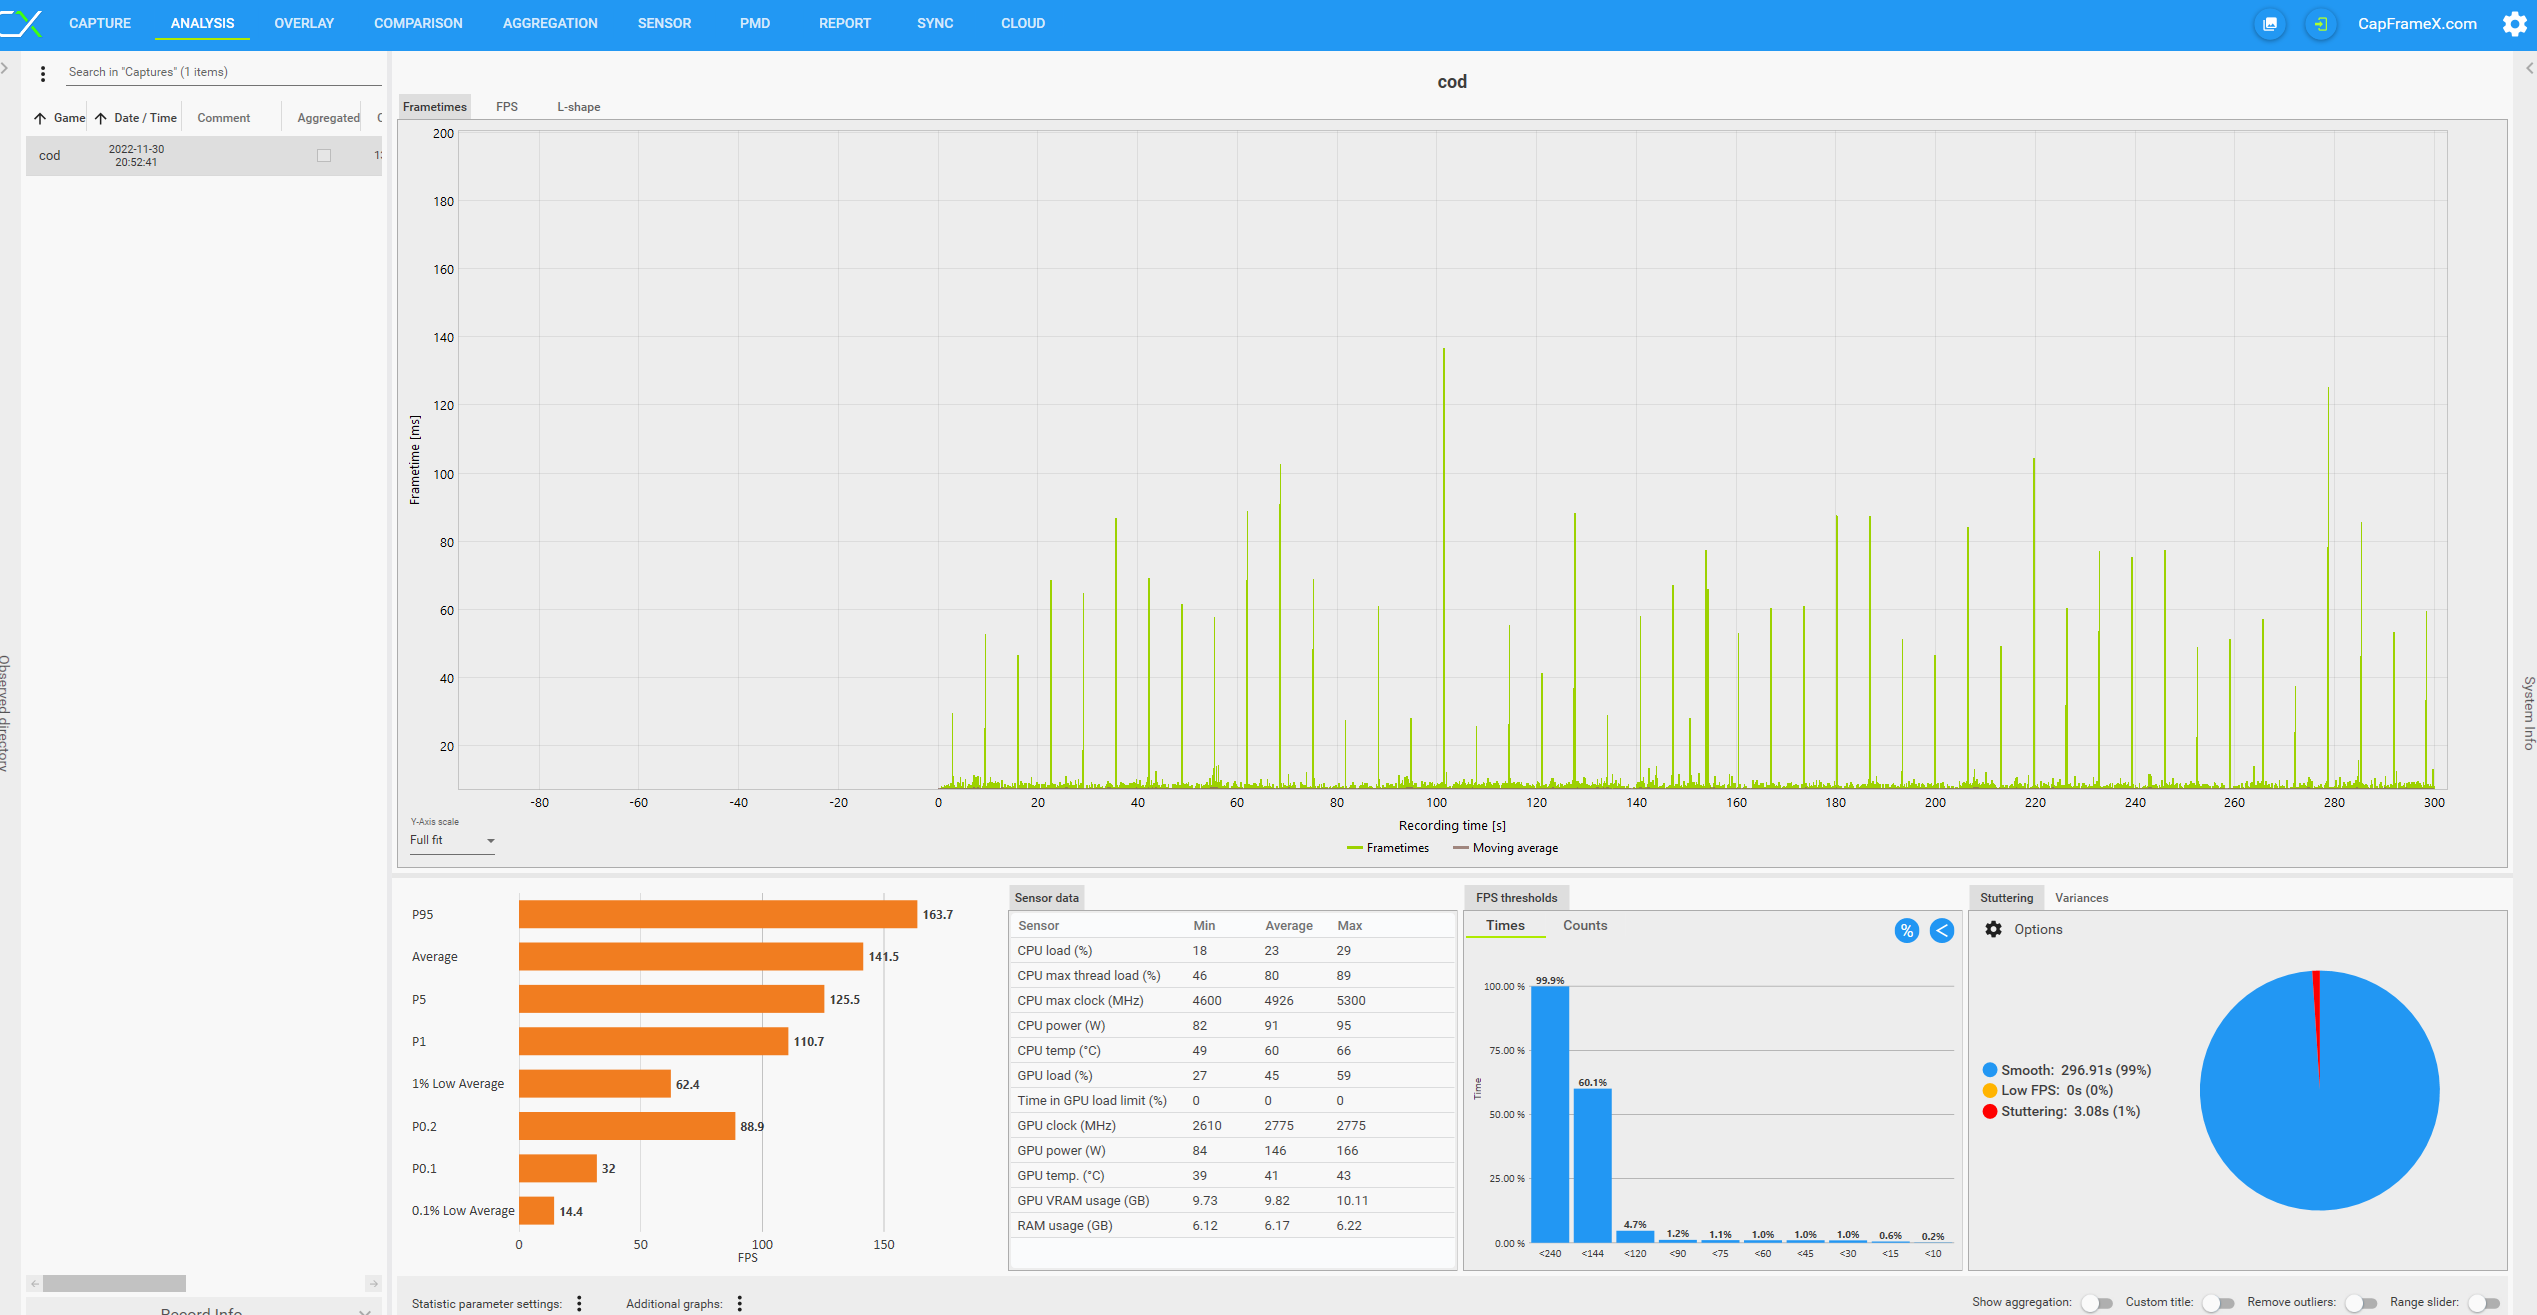Click the screenshot capture icon in header
Viewport: 2537px width, 1315px height.
click(x=2269, y=24)
